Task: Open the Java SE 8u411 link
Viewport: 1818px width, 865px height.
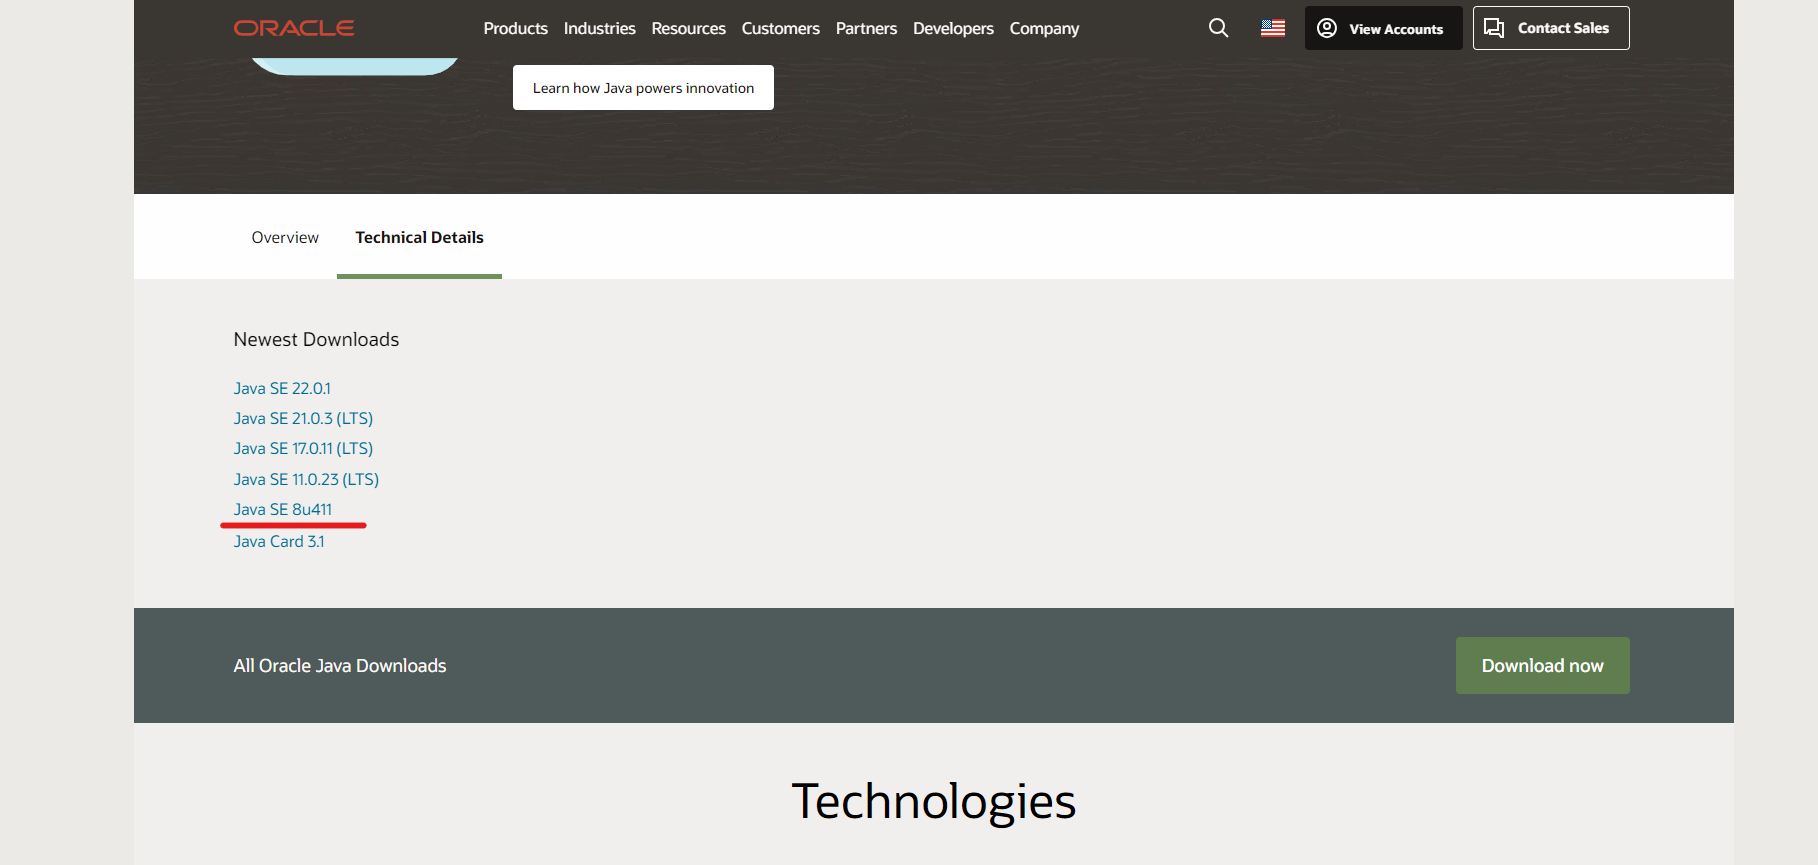Action: point(283,509)
